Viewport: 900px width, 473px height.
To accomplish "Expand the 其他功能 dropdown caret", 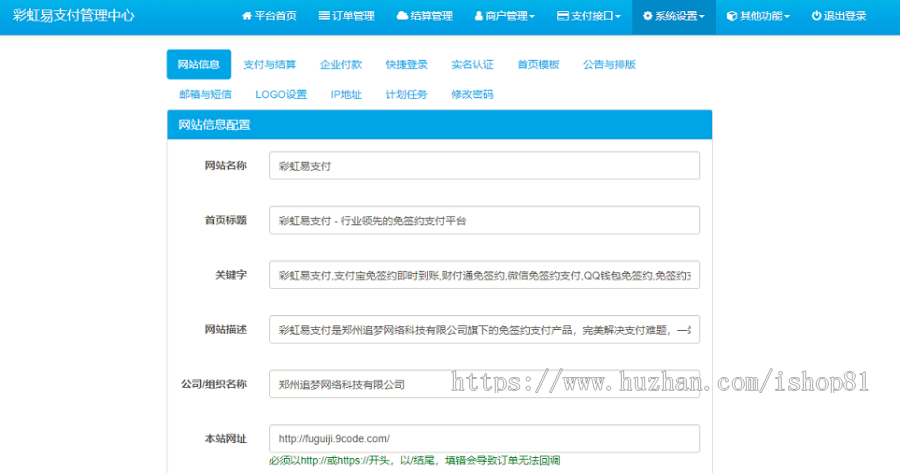I will 787,17.
